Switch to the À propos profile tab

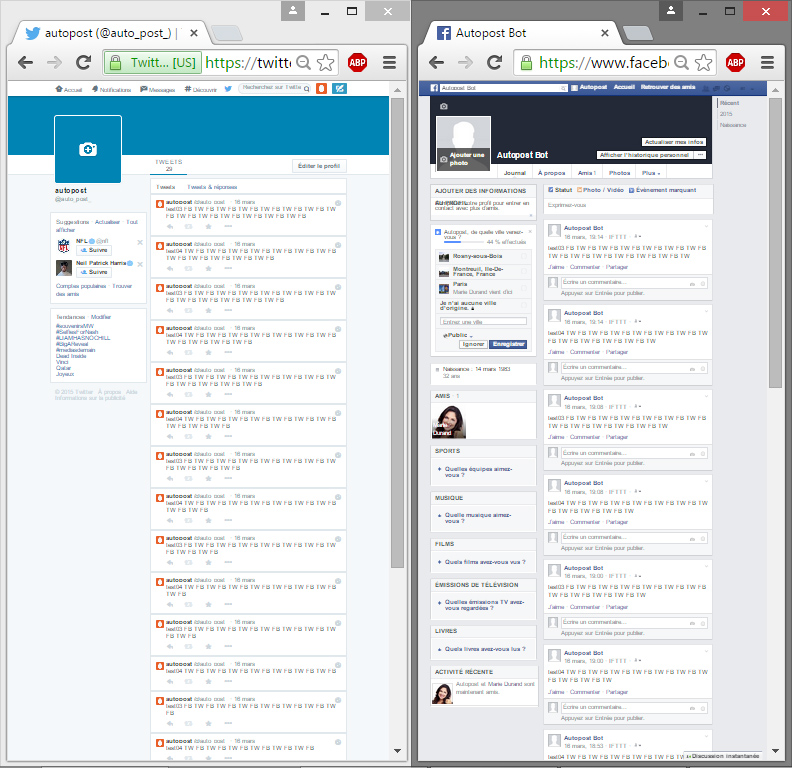coord(554,173)
